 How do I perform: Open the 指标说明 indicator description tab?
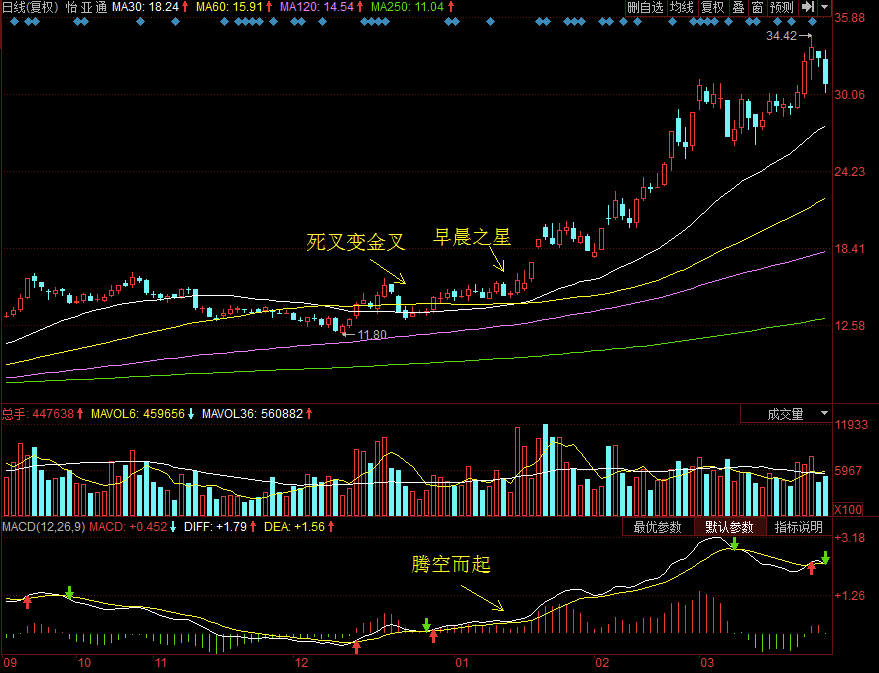click(798, 527)
